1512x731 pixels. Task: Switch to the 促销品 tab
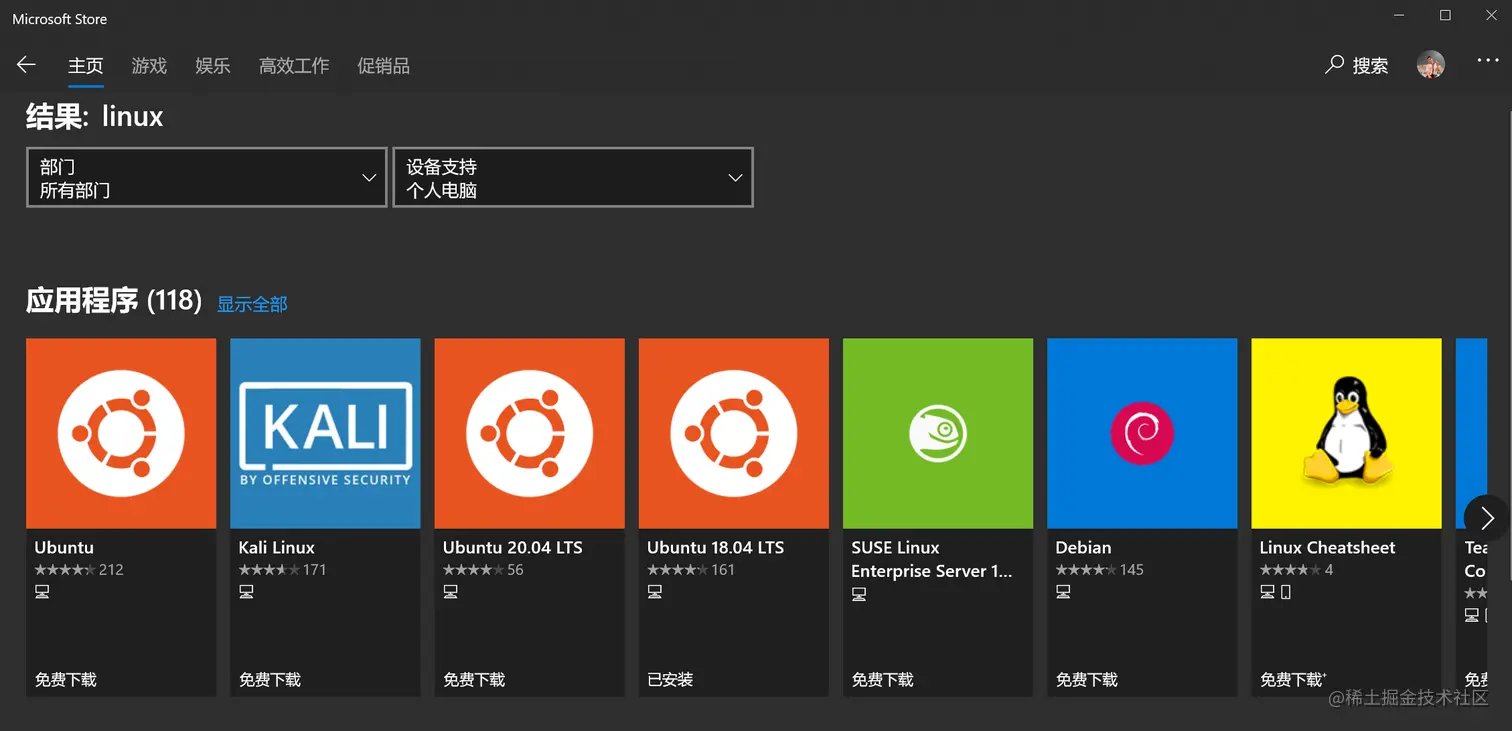coord(383,66)
